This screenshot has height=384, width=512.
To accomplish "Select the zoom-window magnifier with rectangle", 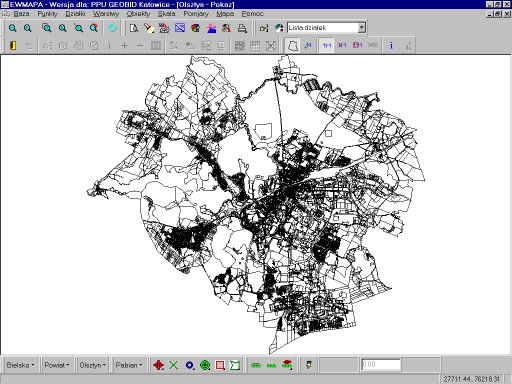I will 47,28.
